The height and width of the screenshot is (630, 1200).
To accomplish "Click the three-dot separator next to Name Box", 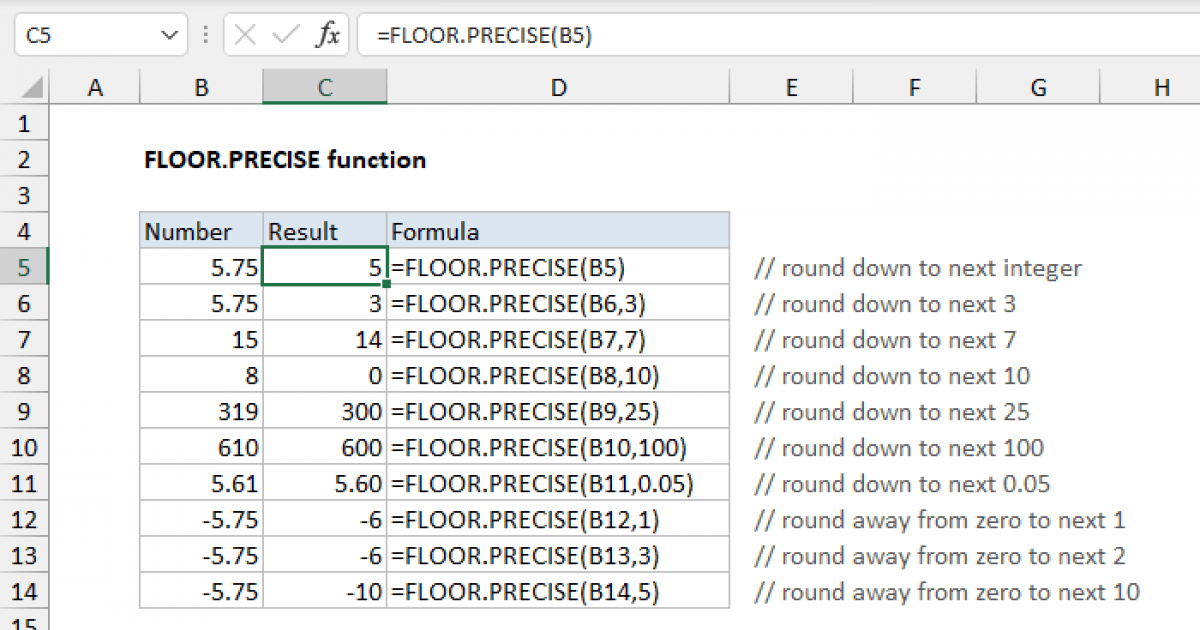I will point(205,34).
